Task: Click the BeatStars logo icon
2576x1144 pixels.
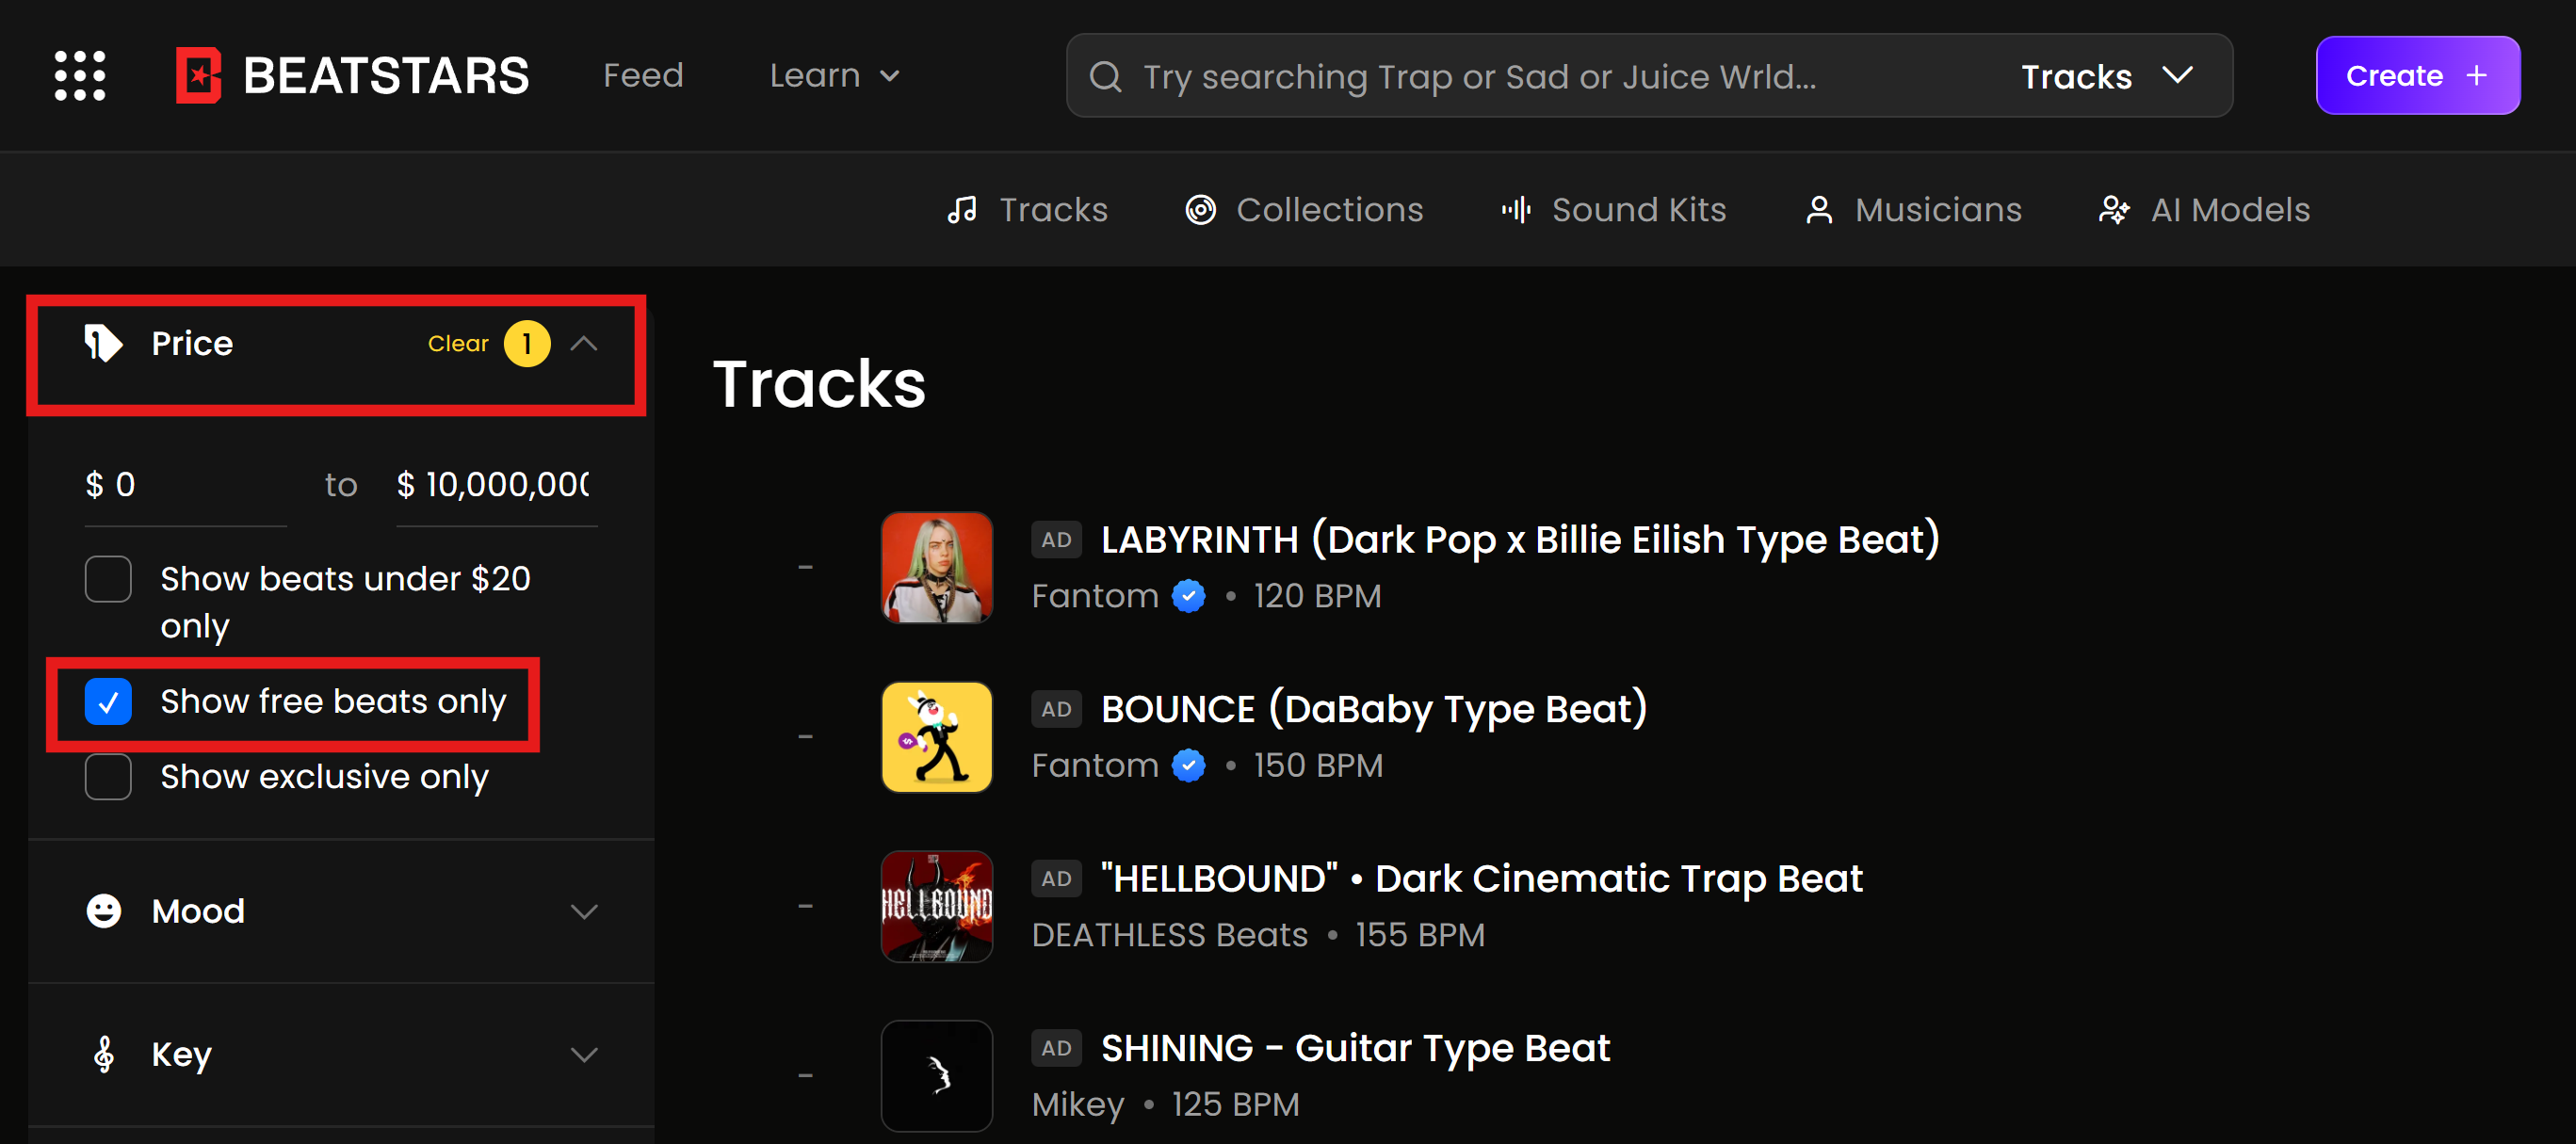Action: point(198,76)
